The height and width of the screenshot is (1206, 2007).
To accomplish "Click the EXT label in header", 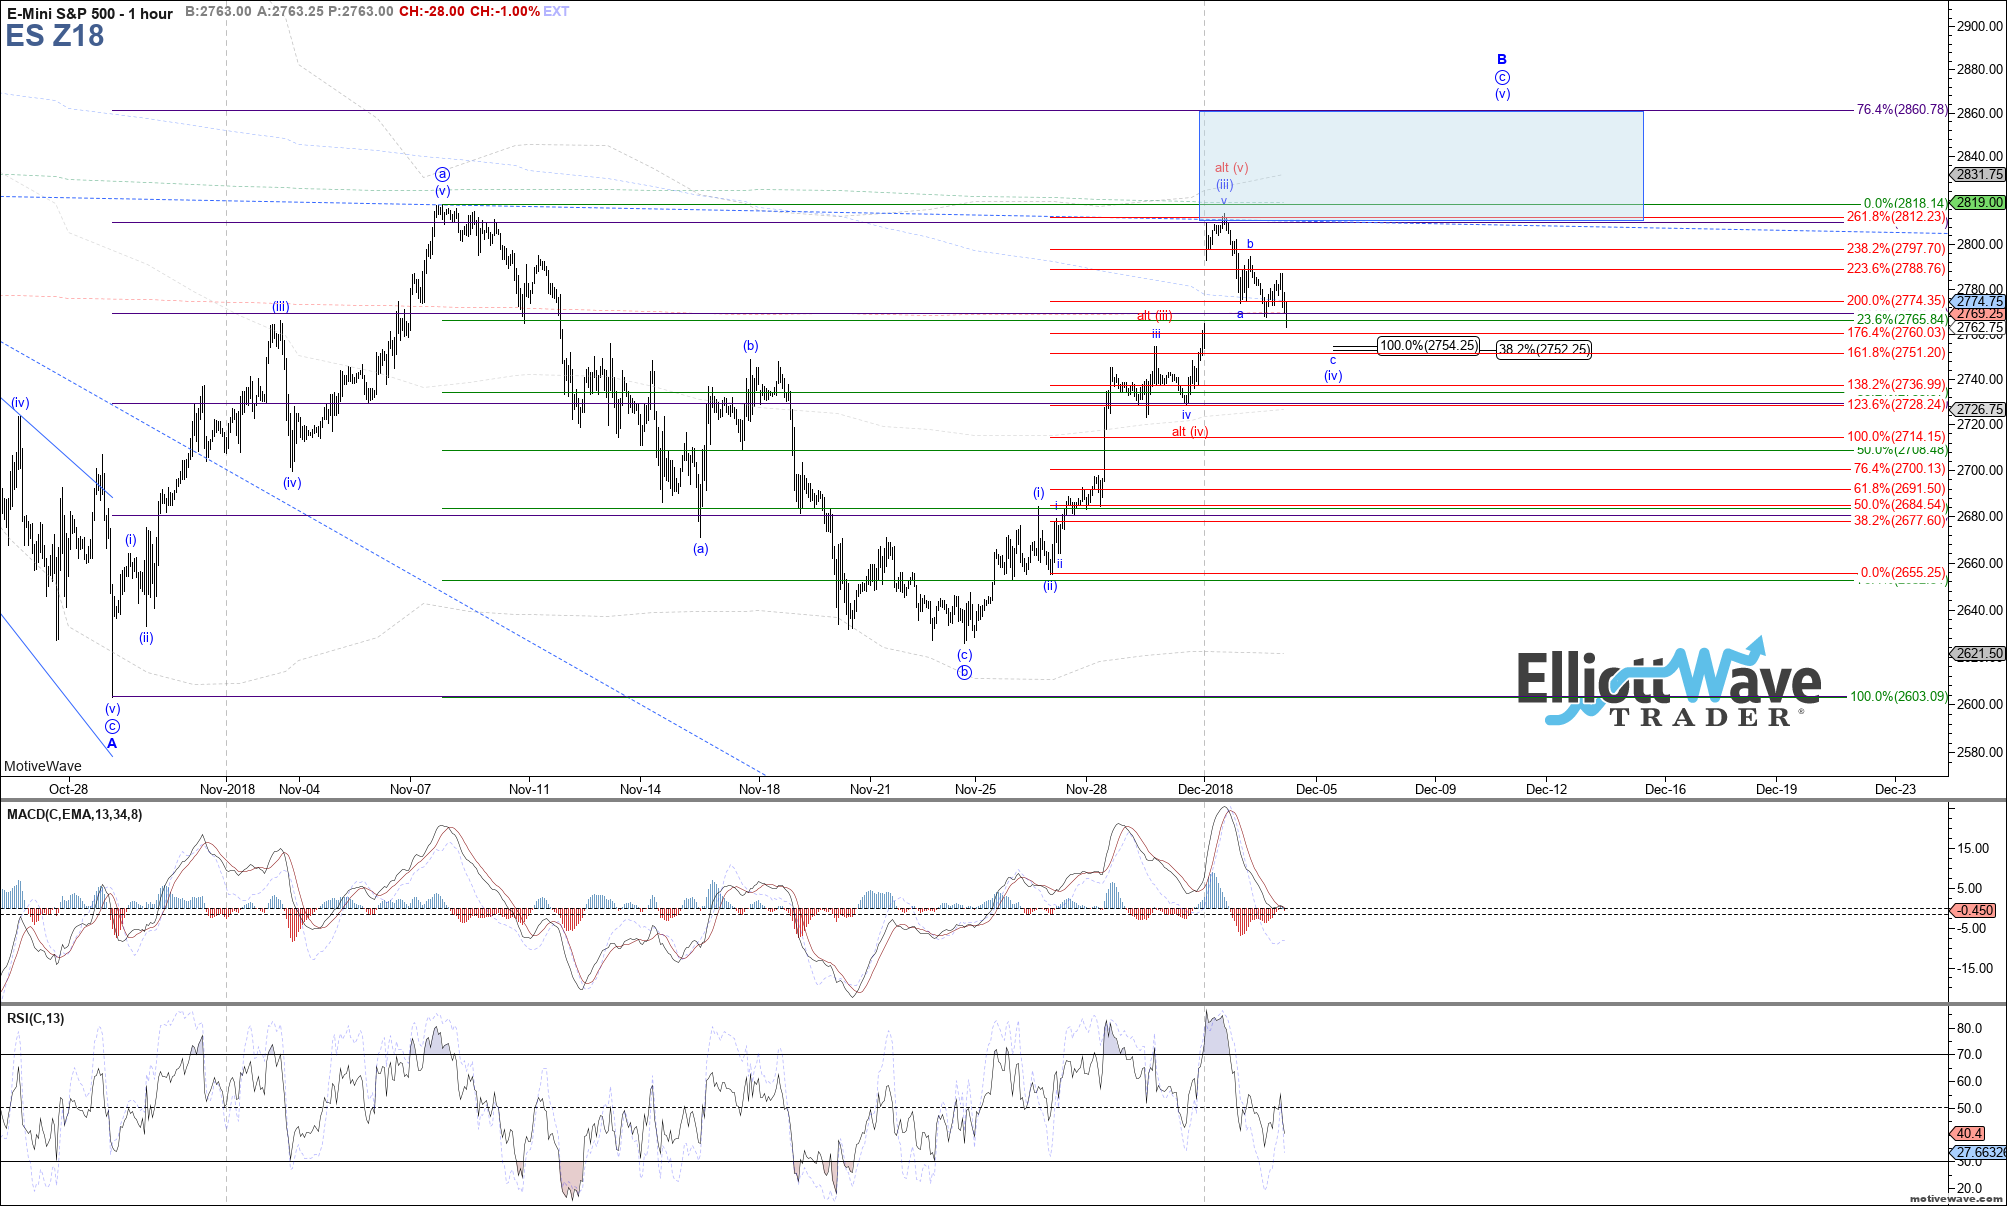I will point(556,11).
